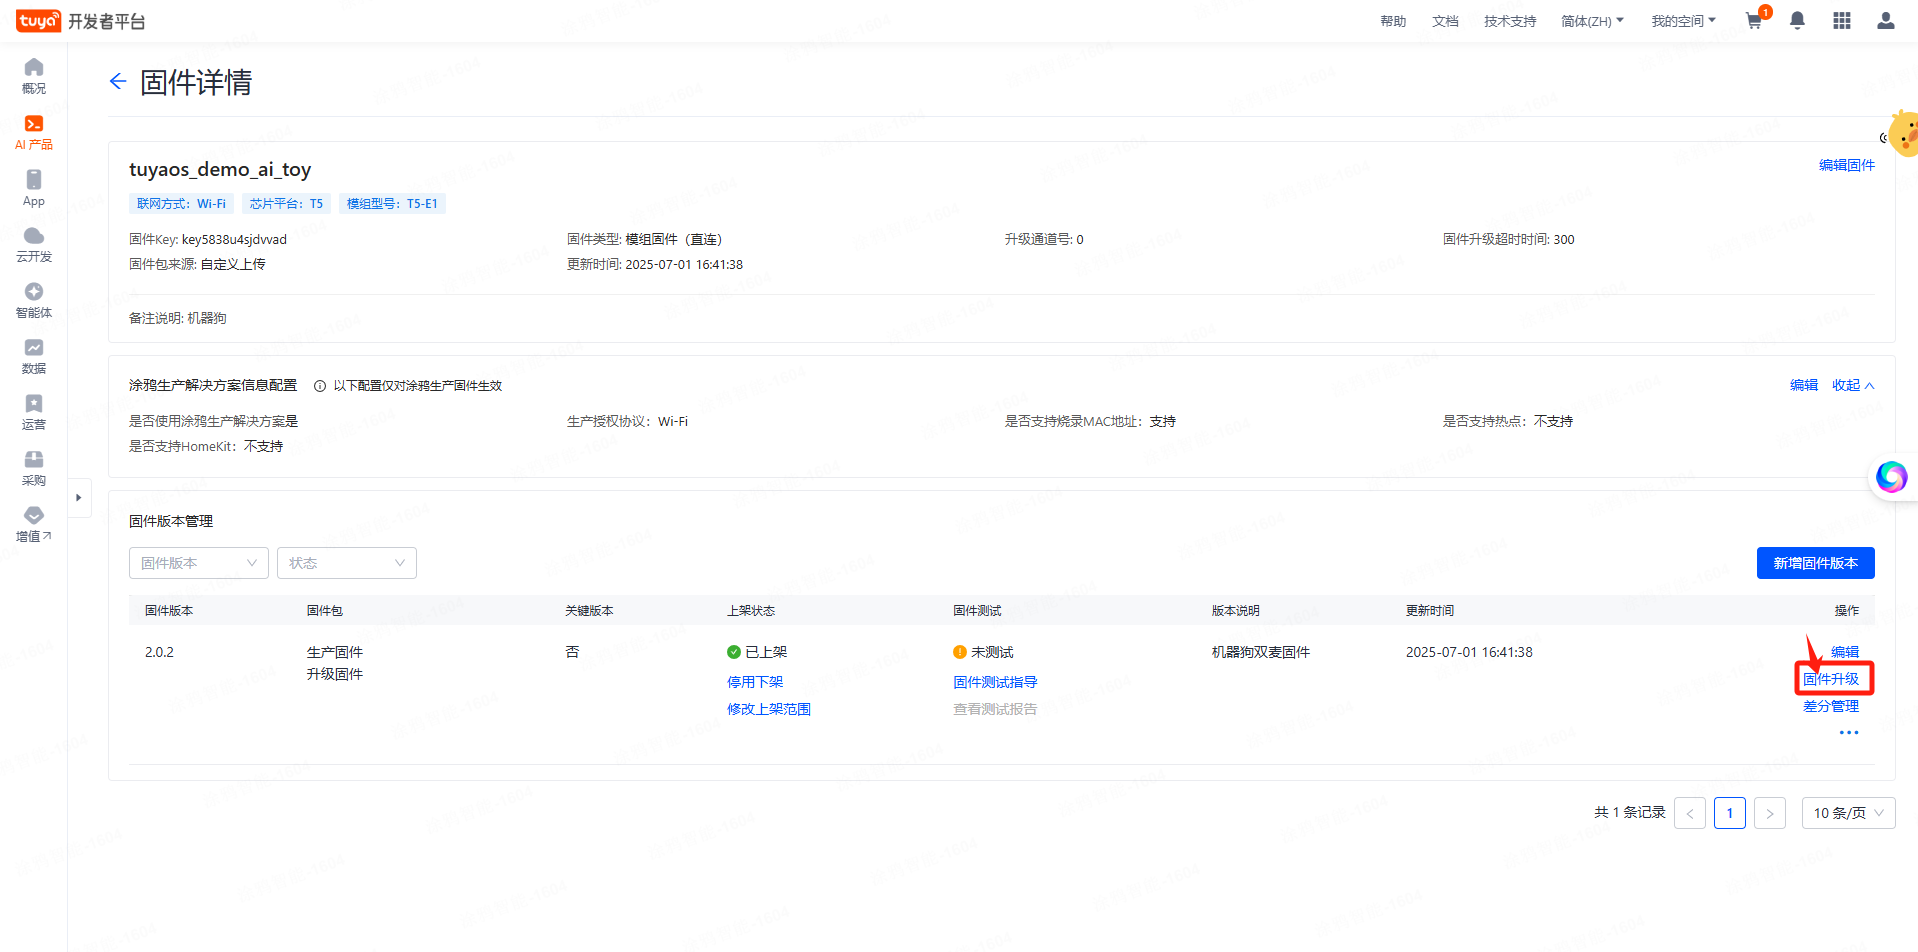The image size is (1918, 952).
Task: Open the 帮助 menu item
Action: point(1393,21)
